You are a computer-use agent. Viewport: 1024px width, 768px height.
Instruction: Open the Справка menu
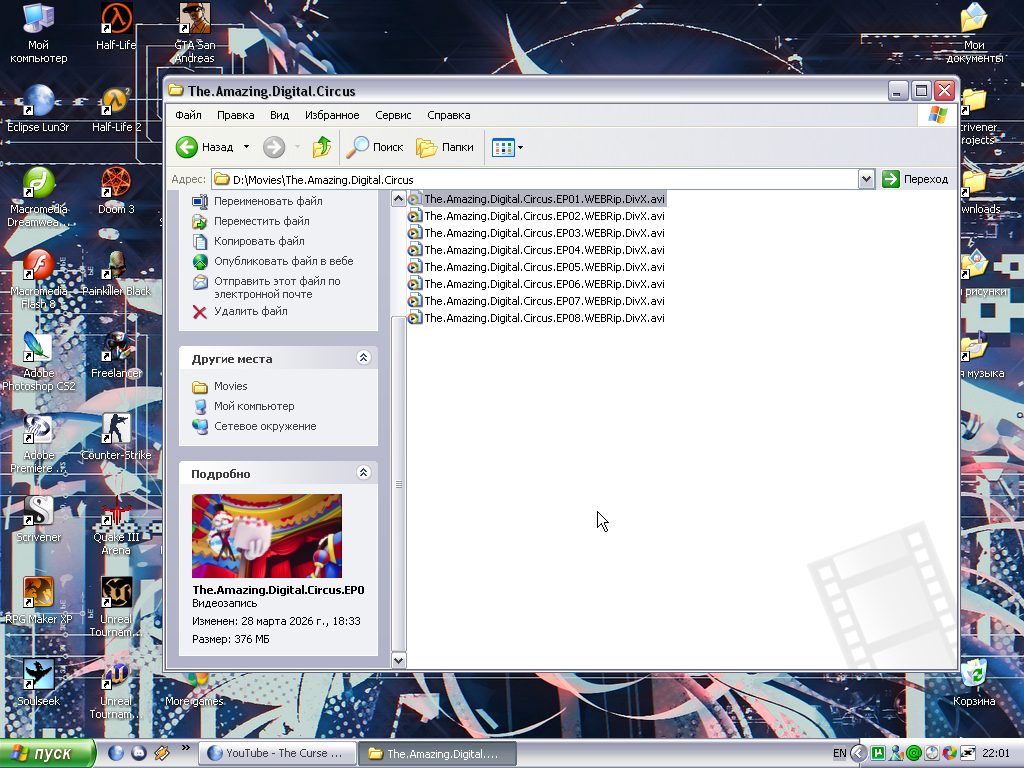(449, 115)
